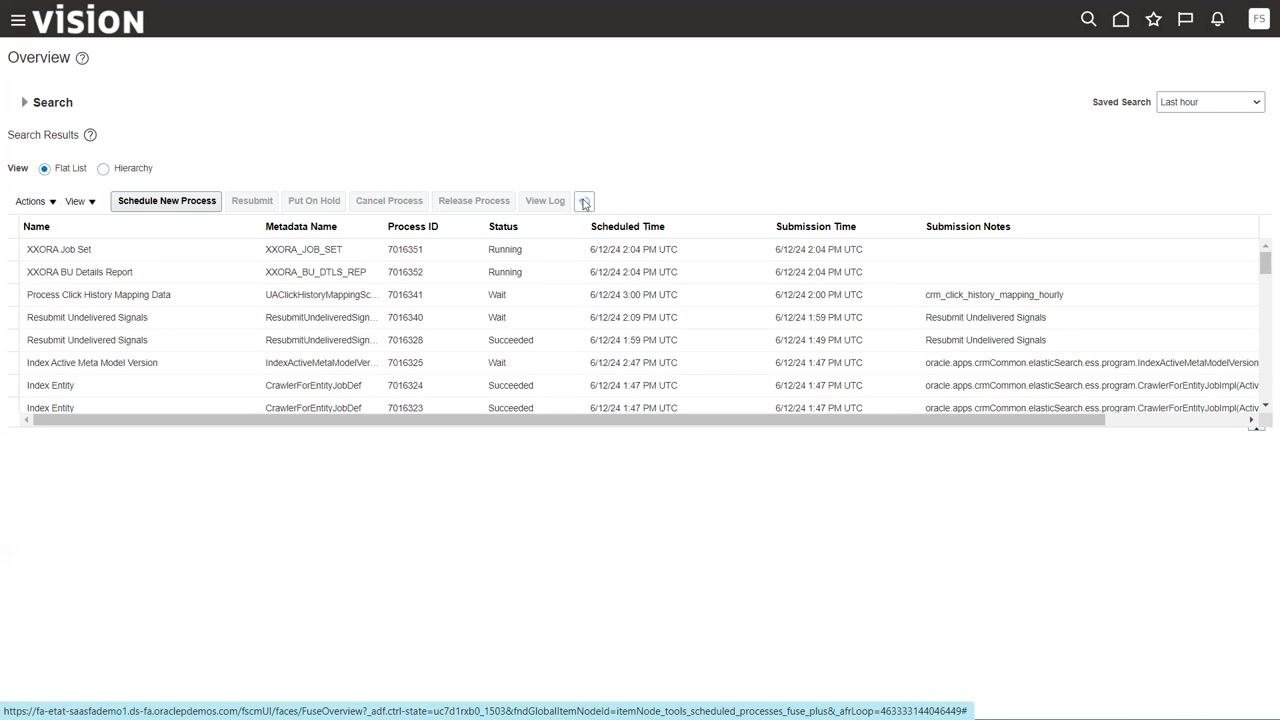
Task: Open Favorites star icon
Action: (x=1153, y=19)
